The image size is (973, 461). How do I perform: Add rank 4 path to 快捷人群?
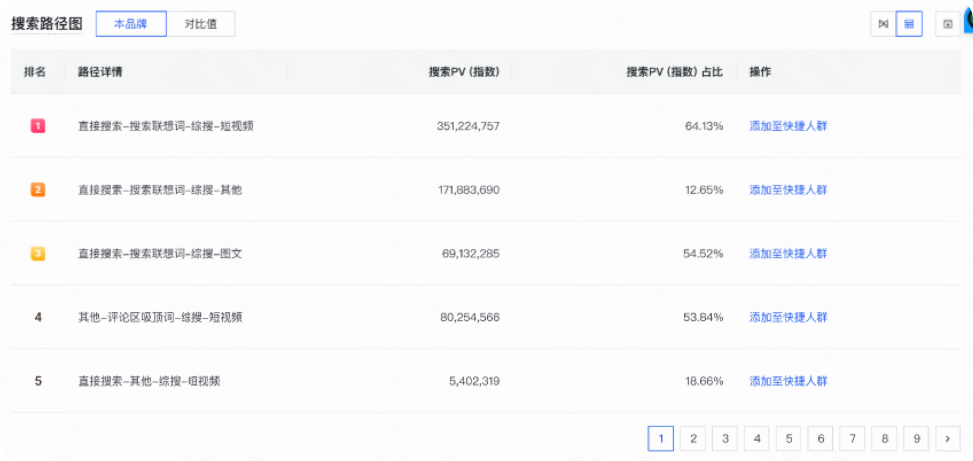[x=788, y=317]
